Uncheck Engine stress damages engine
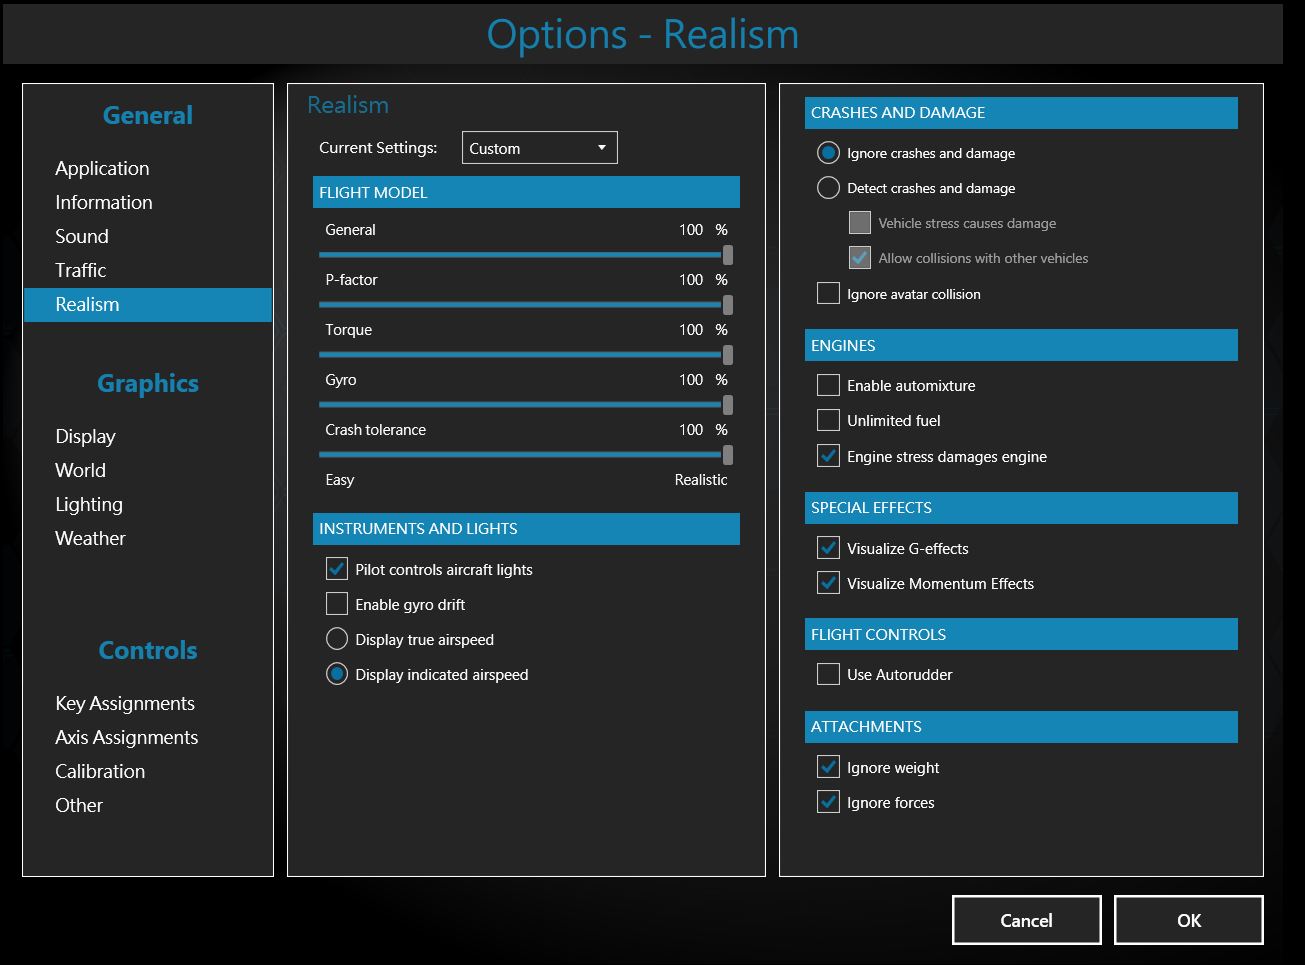Screen dimensions: 1305x965 pos(828,456)
